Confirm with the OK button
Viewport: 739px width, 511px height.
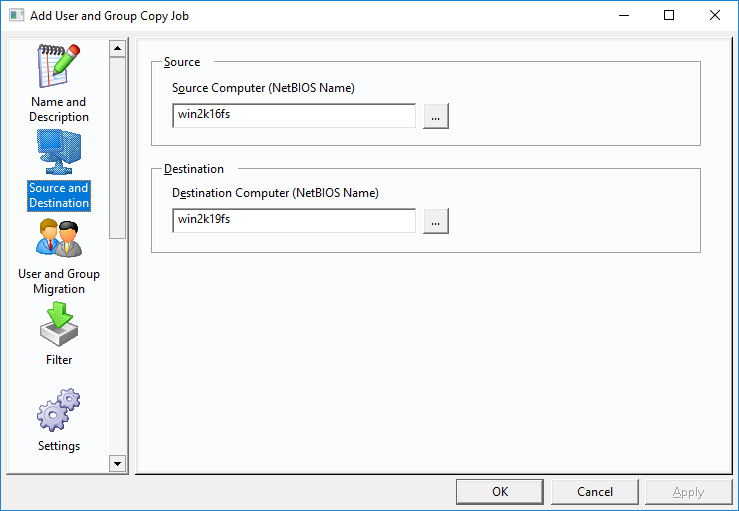pos(500,492)
